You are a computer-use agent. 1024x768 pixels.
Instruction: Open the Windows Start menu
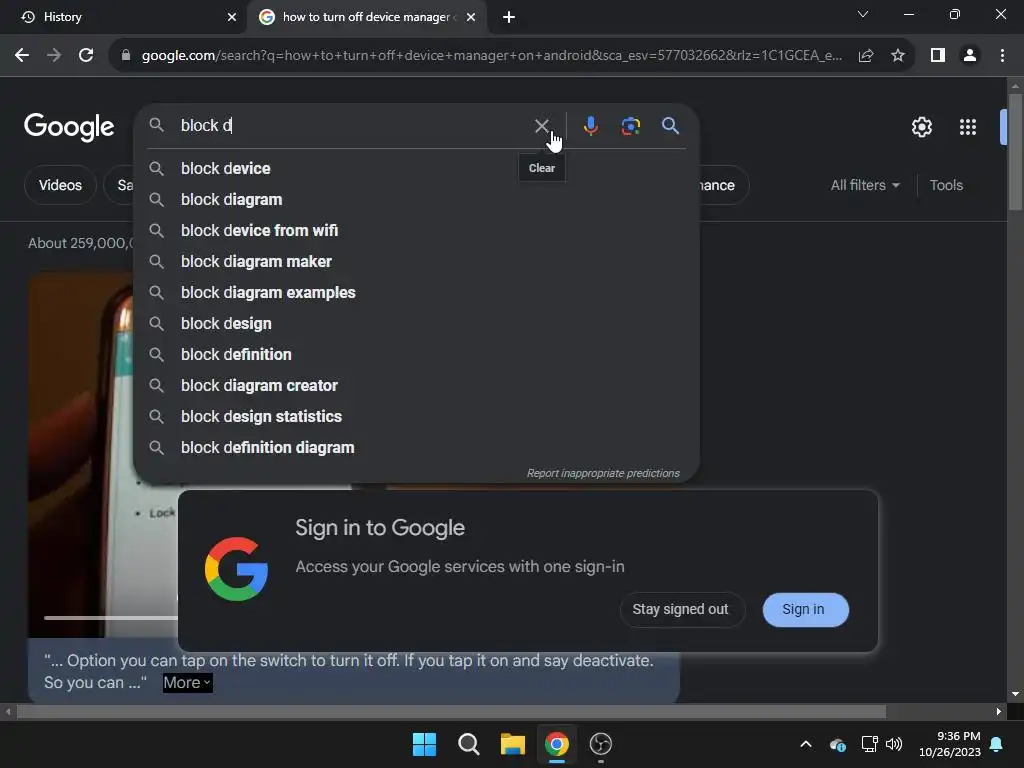pos(424,744)
